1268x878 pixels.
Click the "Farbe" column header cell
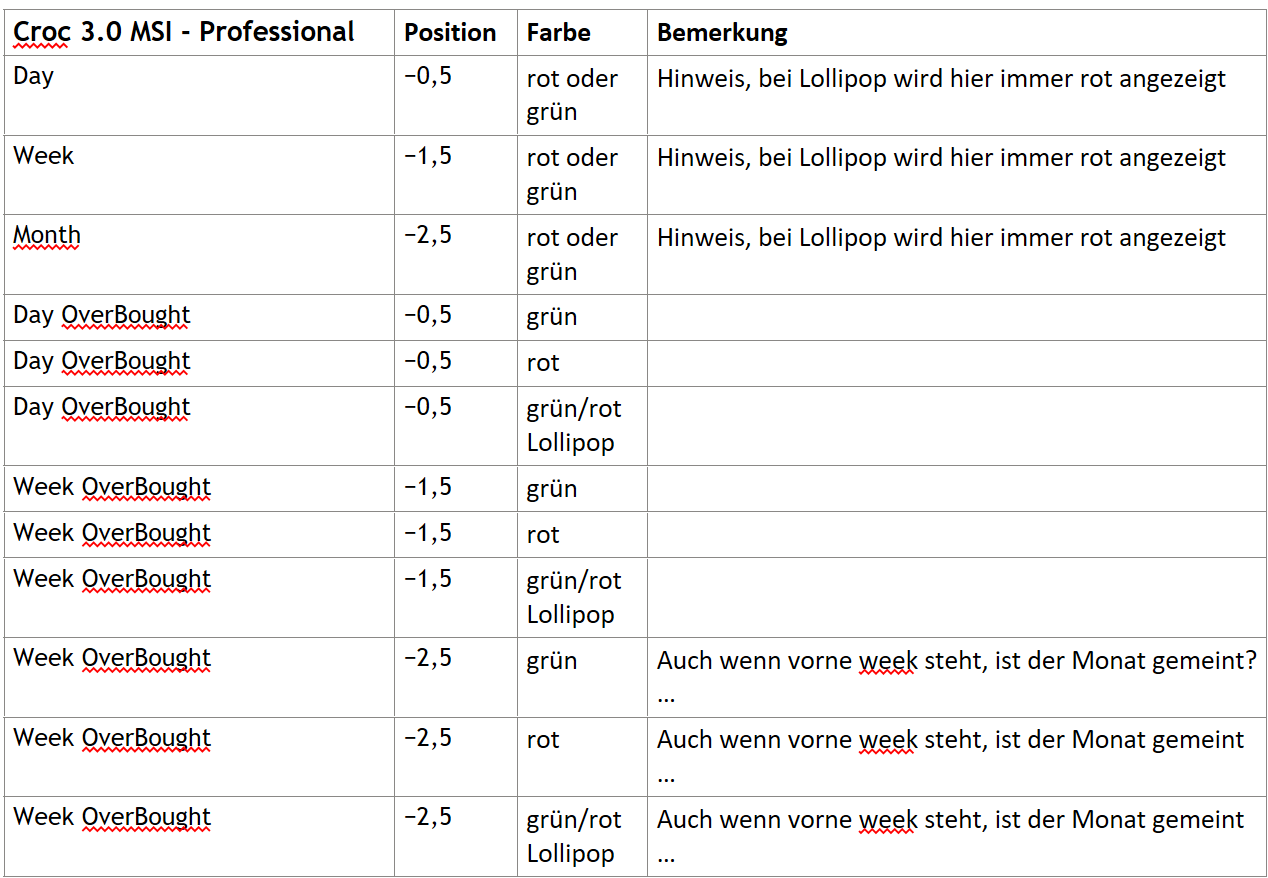[558, 33]
